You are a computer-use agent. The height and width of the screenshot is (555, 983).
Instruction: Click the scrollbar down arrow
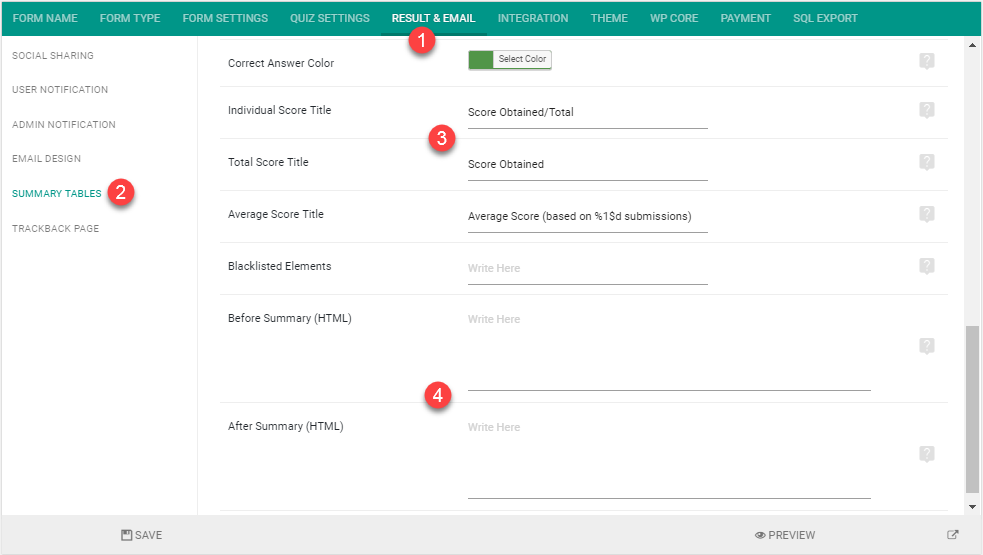[x=972, y=507]
